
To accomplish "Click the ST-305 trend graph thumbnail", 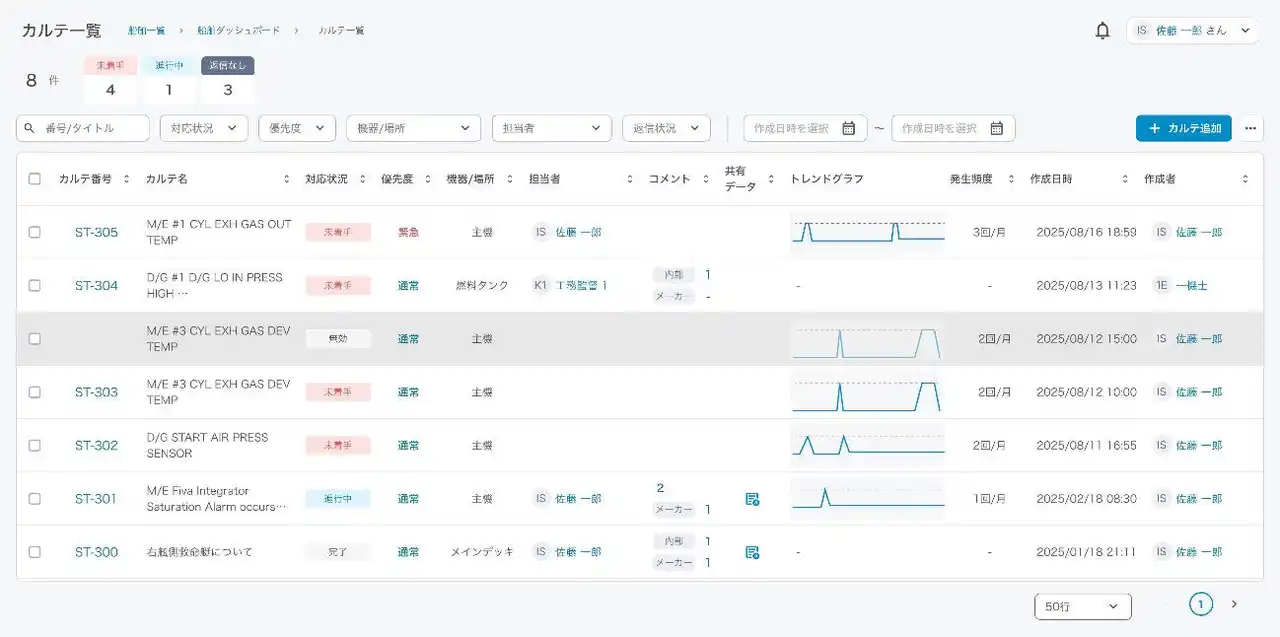I will coord(867,230).
